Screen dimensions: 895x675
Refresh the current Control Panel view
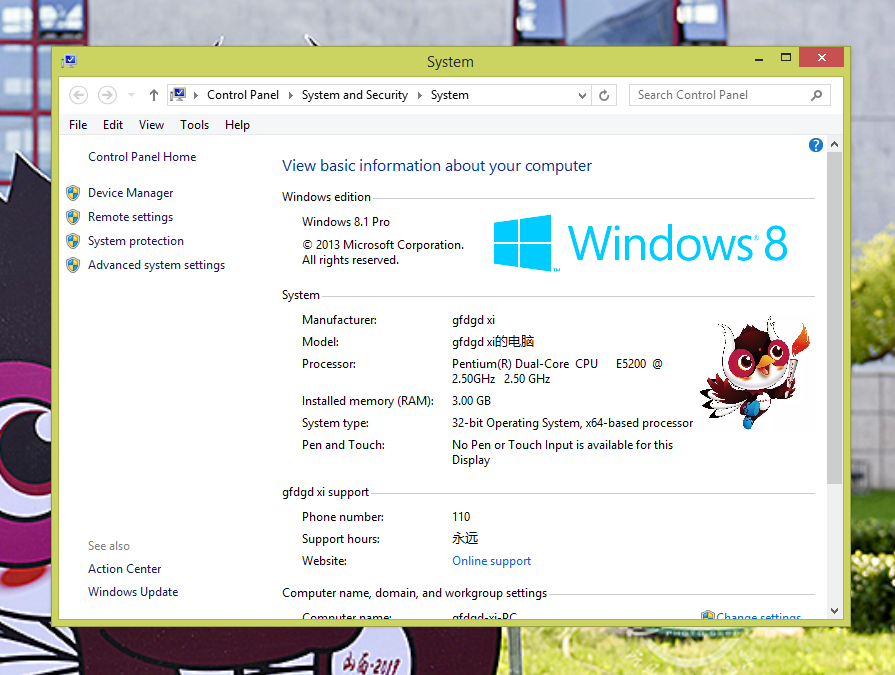coord(604,95)
